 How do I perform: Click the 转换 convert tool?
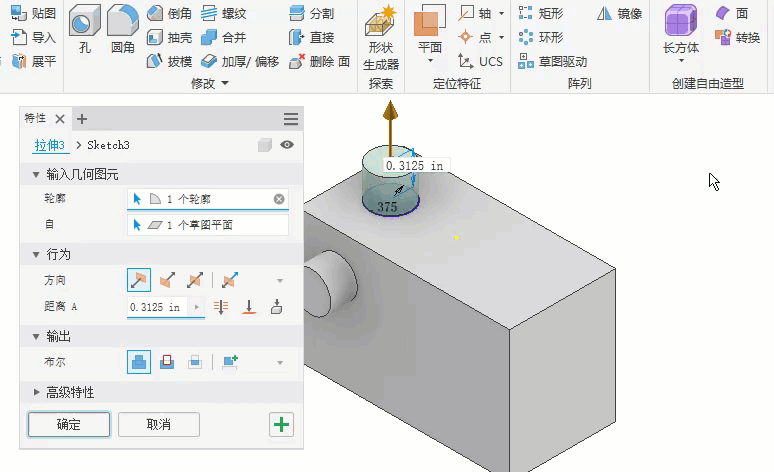pyautogui.click(x=737, y=38)
